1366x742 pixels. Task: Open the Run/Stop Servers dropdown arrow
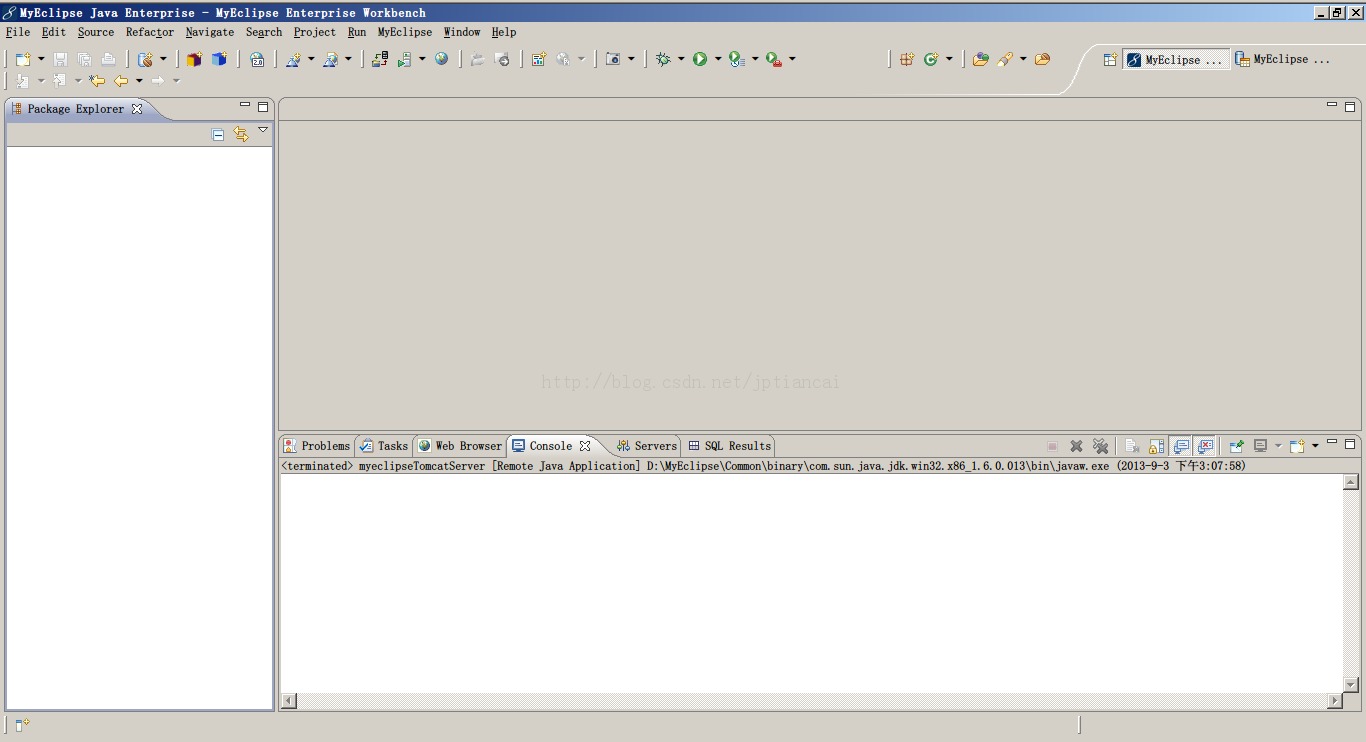[x=422, y=59]
